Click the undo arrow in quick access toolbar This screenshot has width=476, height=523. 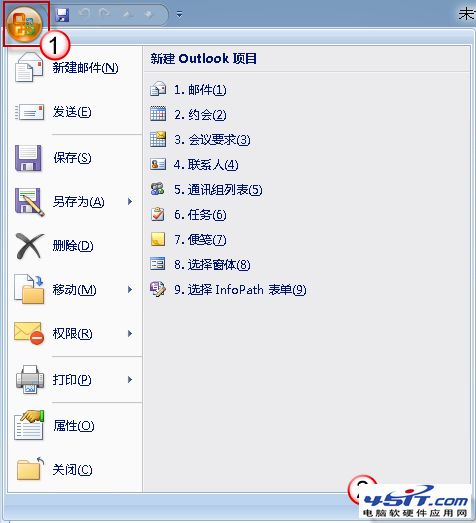[84, 14]
